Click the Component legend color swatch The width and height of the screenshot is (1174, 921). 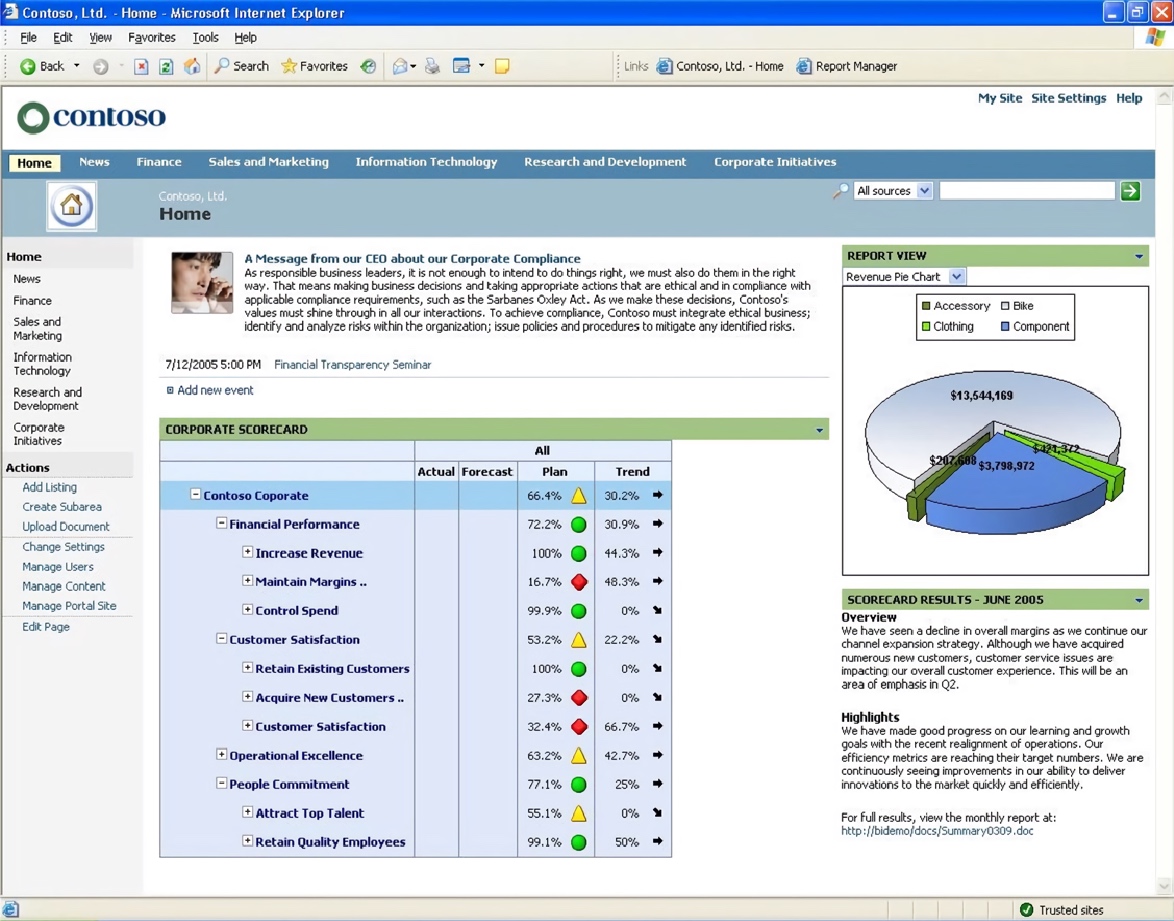1006,326
